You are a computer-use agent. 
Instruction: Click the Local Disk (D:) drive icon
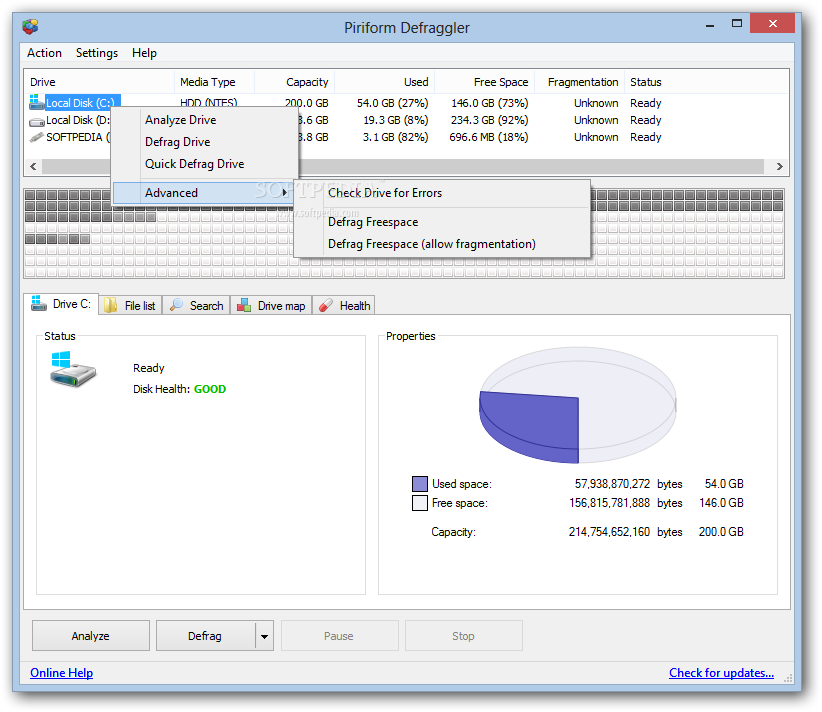click(37, 122)
